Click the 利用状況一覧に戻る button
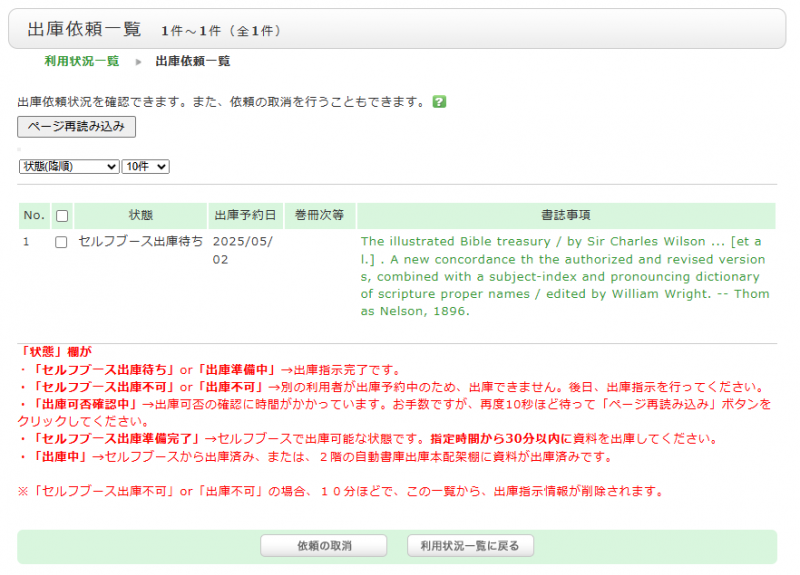 pyautogui.click(x=470, y=545)
